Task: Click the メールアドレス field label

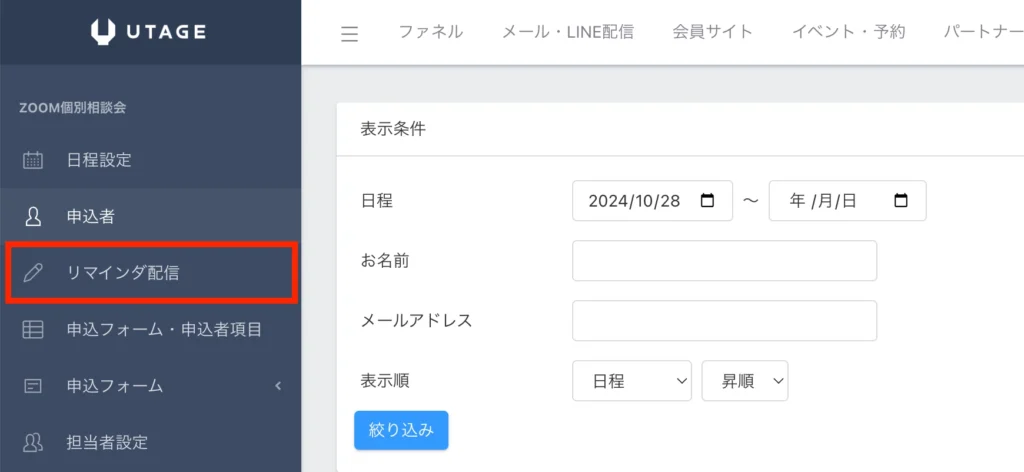Action: 417,321
